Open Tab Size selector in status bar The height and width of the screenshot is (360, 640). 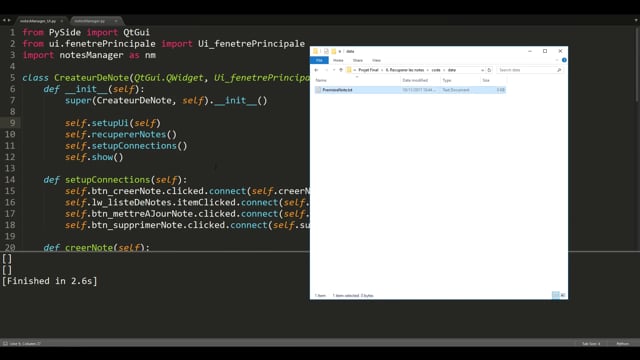[x=591, y=344]
